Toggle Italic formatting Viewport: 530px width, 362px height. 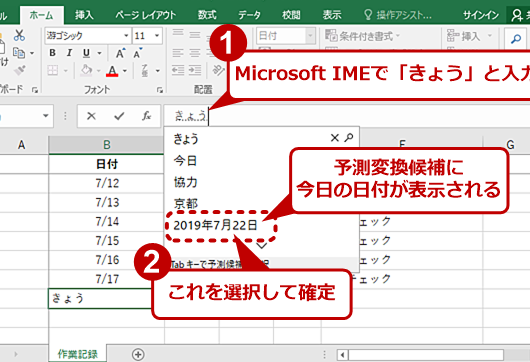coord(69,53)
